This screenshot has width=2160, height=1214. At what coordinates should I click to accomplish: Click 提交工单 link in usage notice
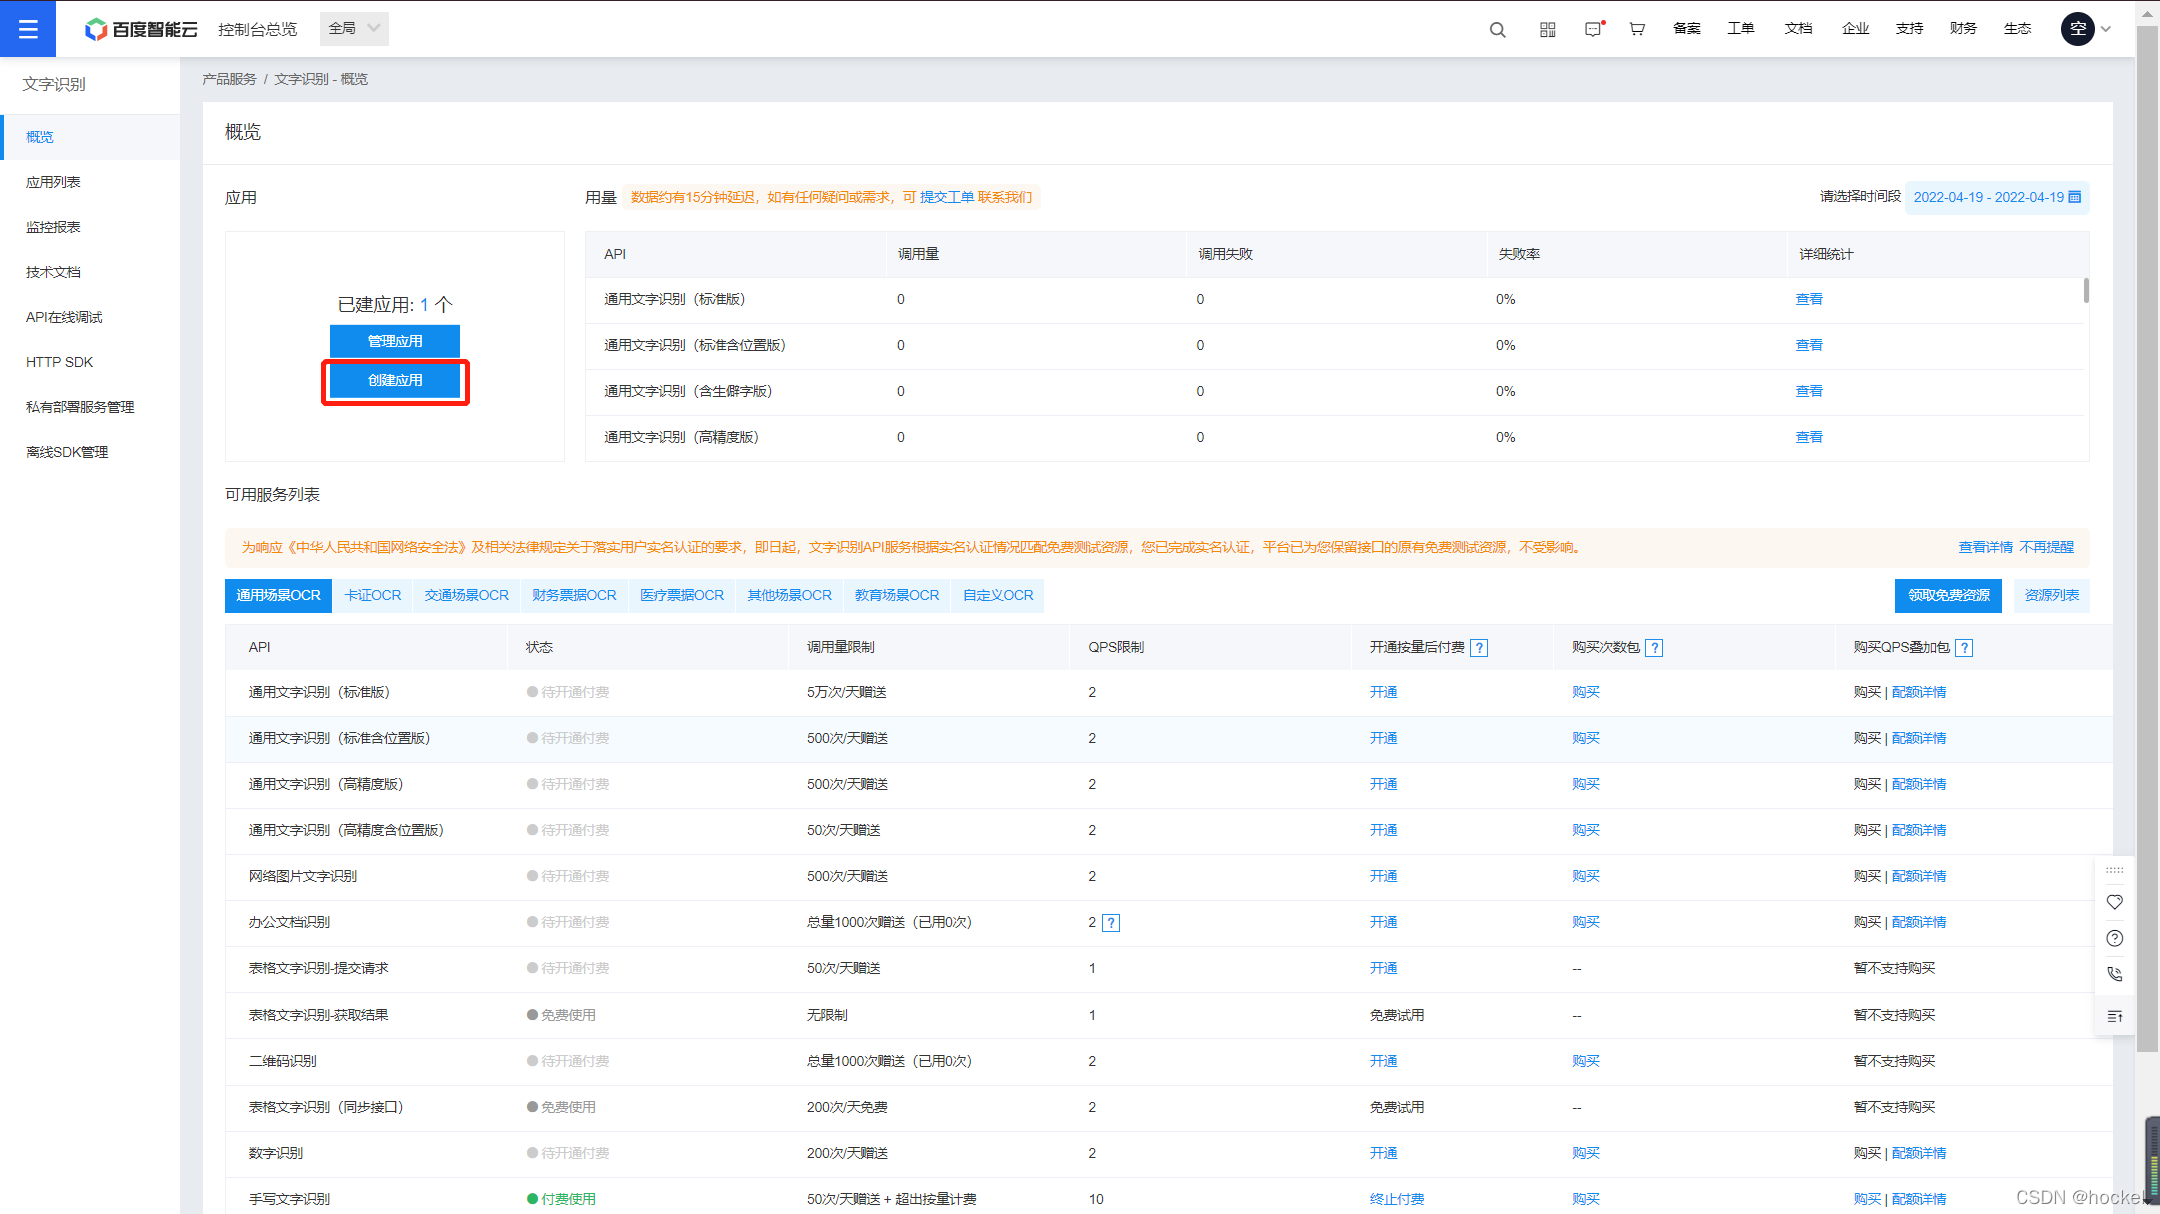[x=946, y=197]
